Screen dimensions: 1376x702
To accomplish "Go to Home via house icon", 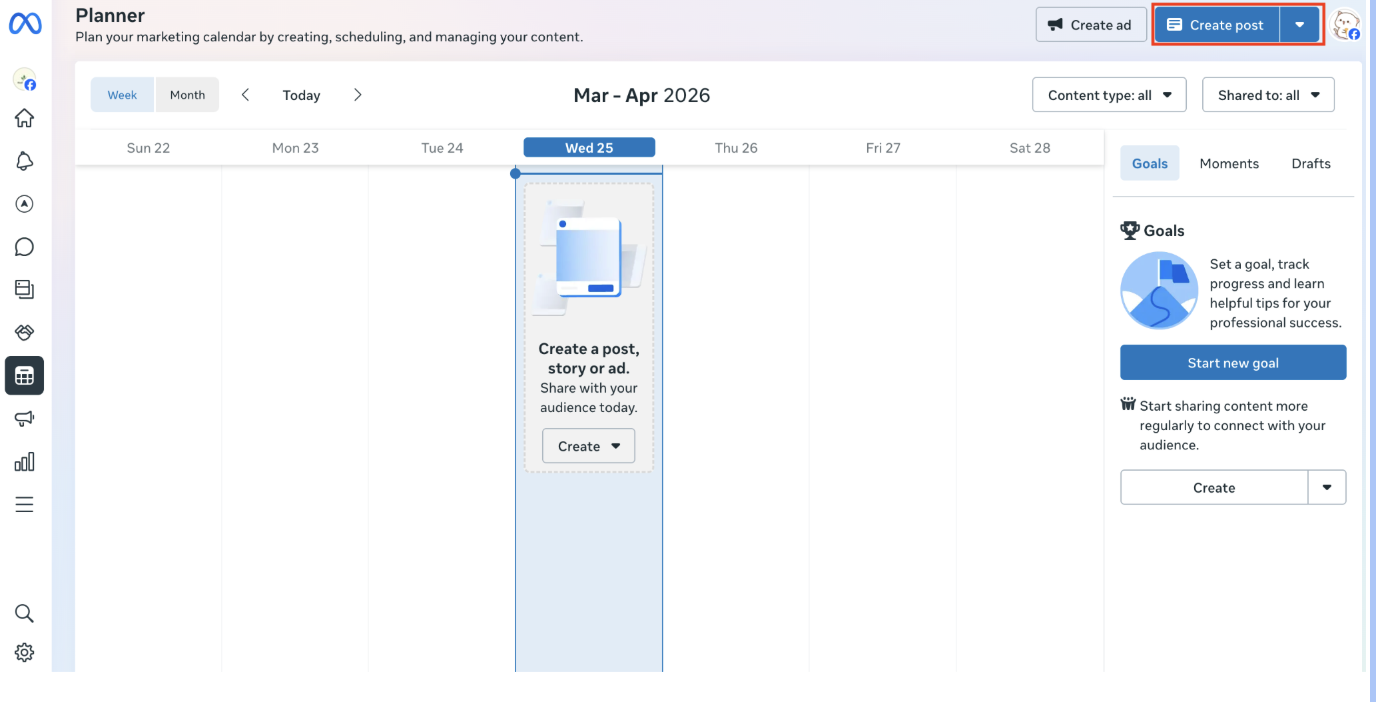I will click(x=25, y=118).
